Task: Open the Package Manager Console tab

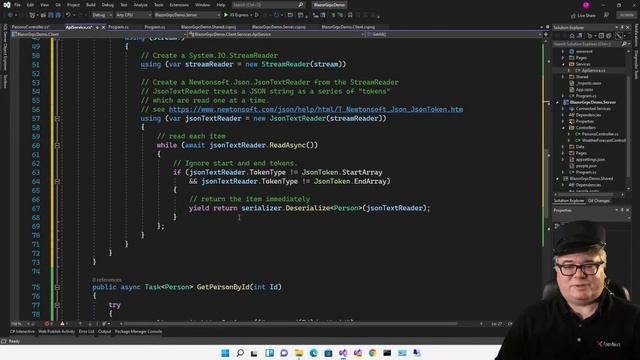Action: (138, 332)
